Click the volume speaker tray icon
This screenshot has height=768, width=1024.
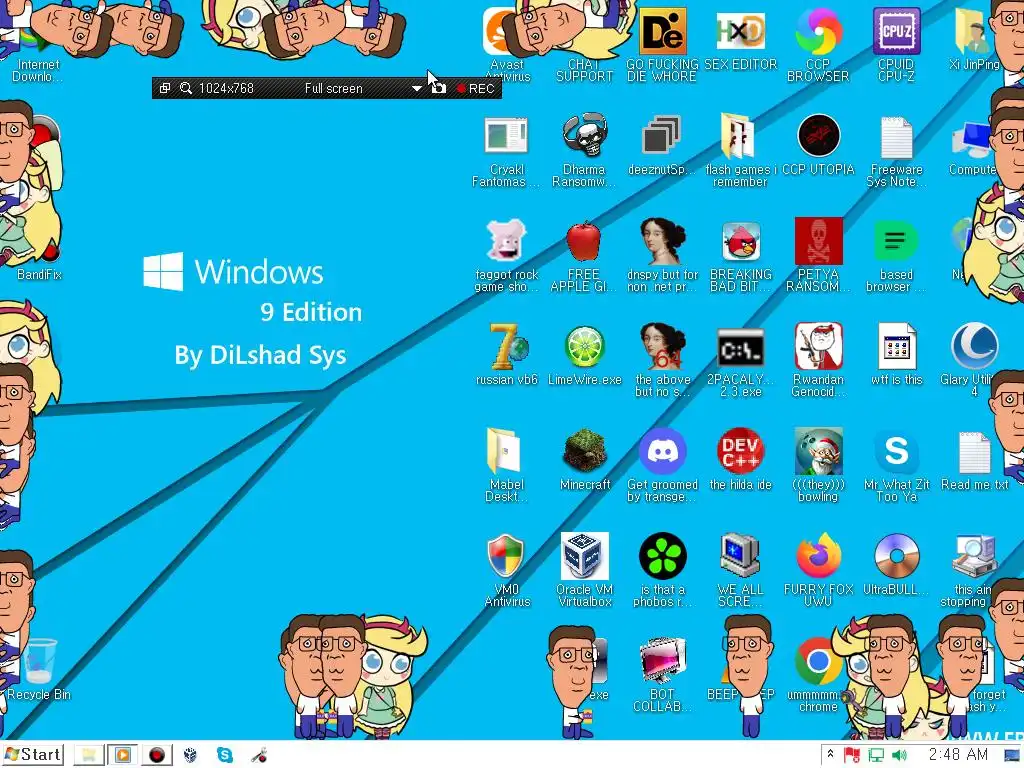pos(899,756)
